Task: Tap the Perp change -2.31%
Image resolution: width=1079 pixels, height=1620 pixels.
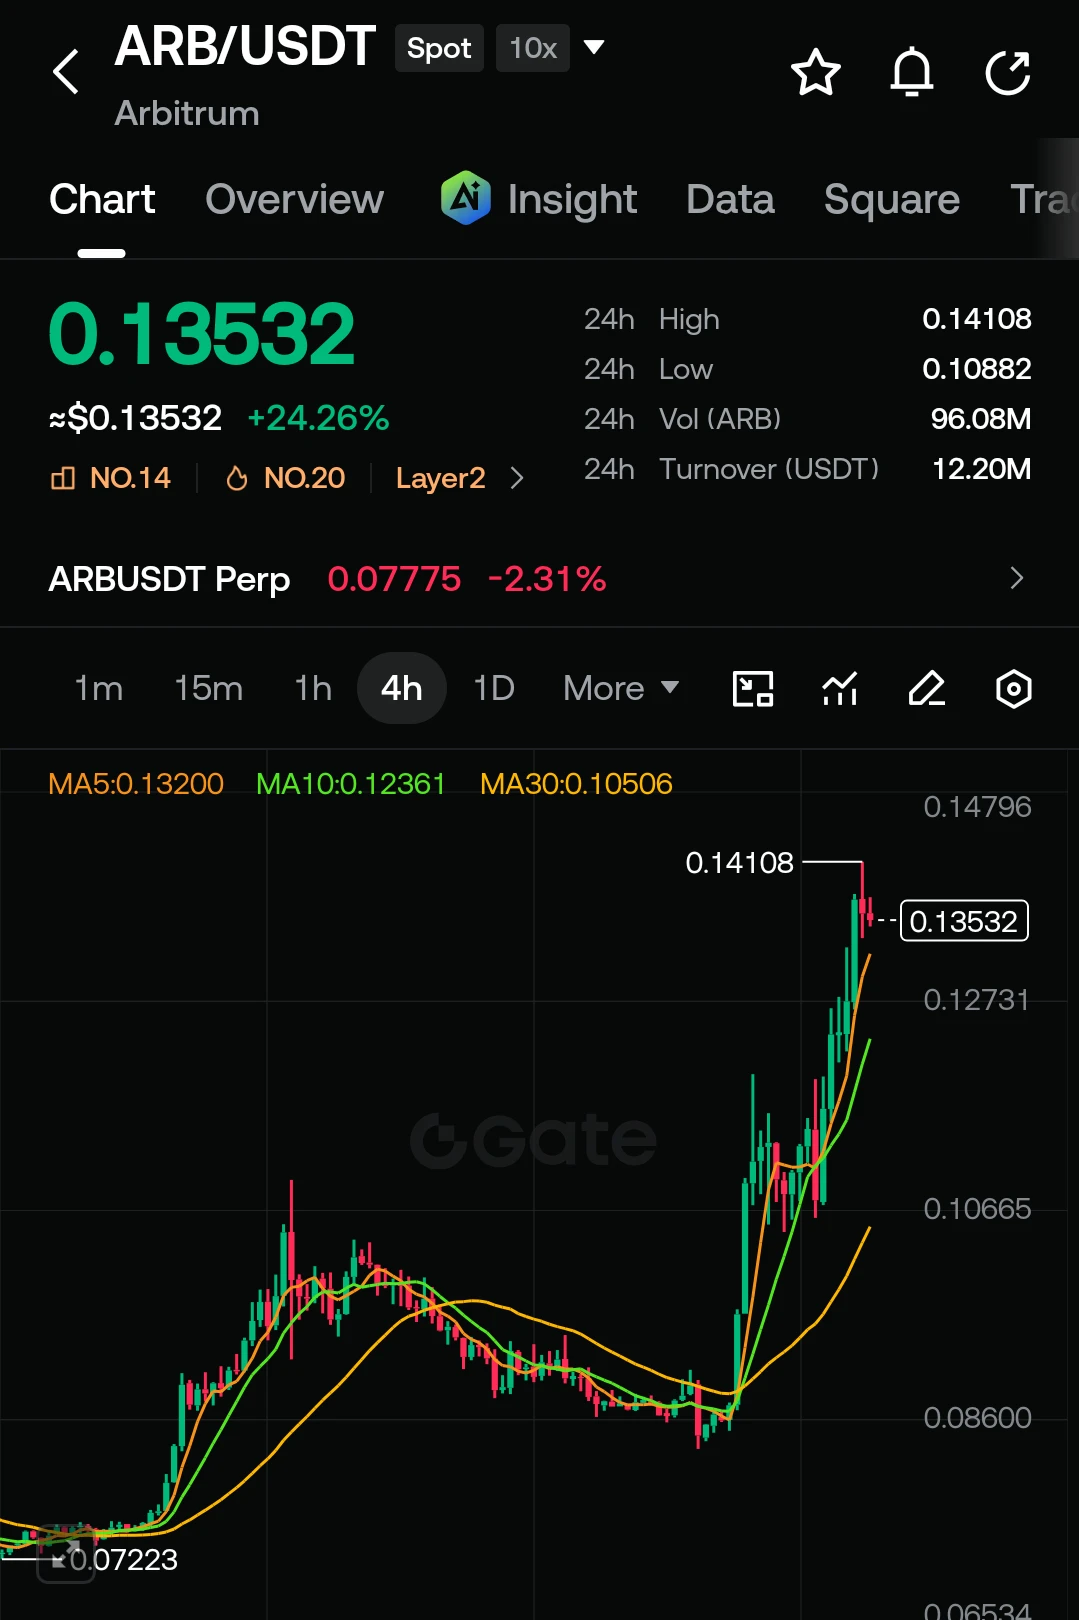Action: [x=547, y=579]
